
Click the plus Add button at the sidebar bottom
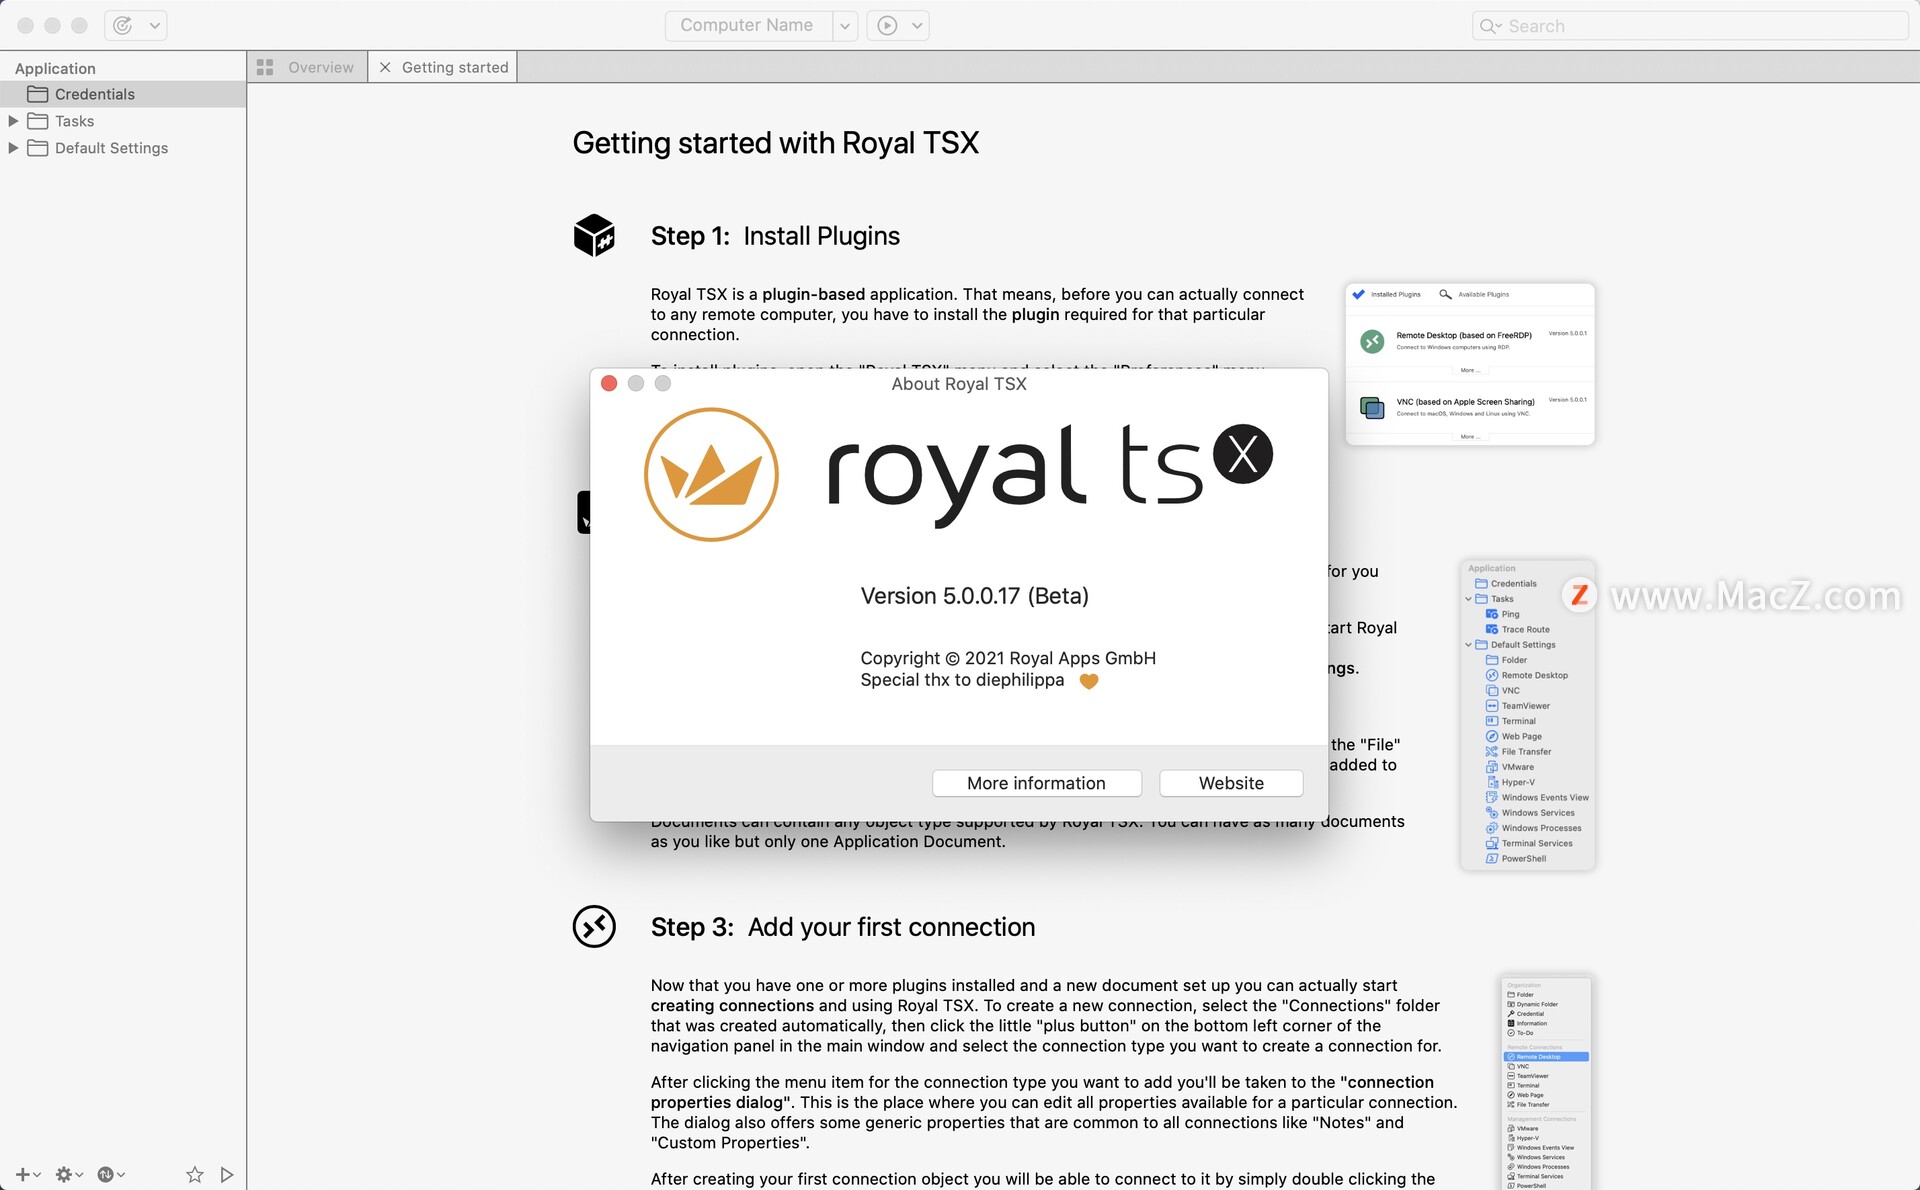tap(22, 1174)
